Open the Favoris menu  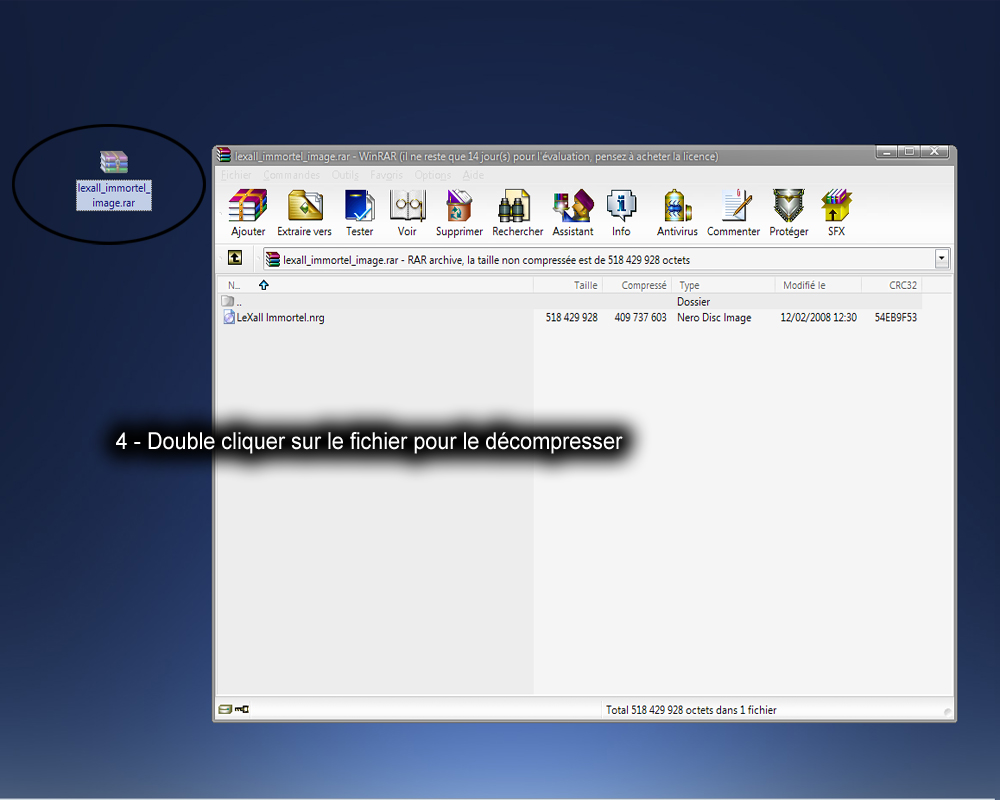386,175
